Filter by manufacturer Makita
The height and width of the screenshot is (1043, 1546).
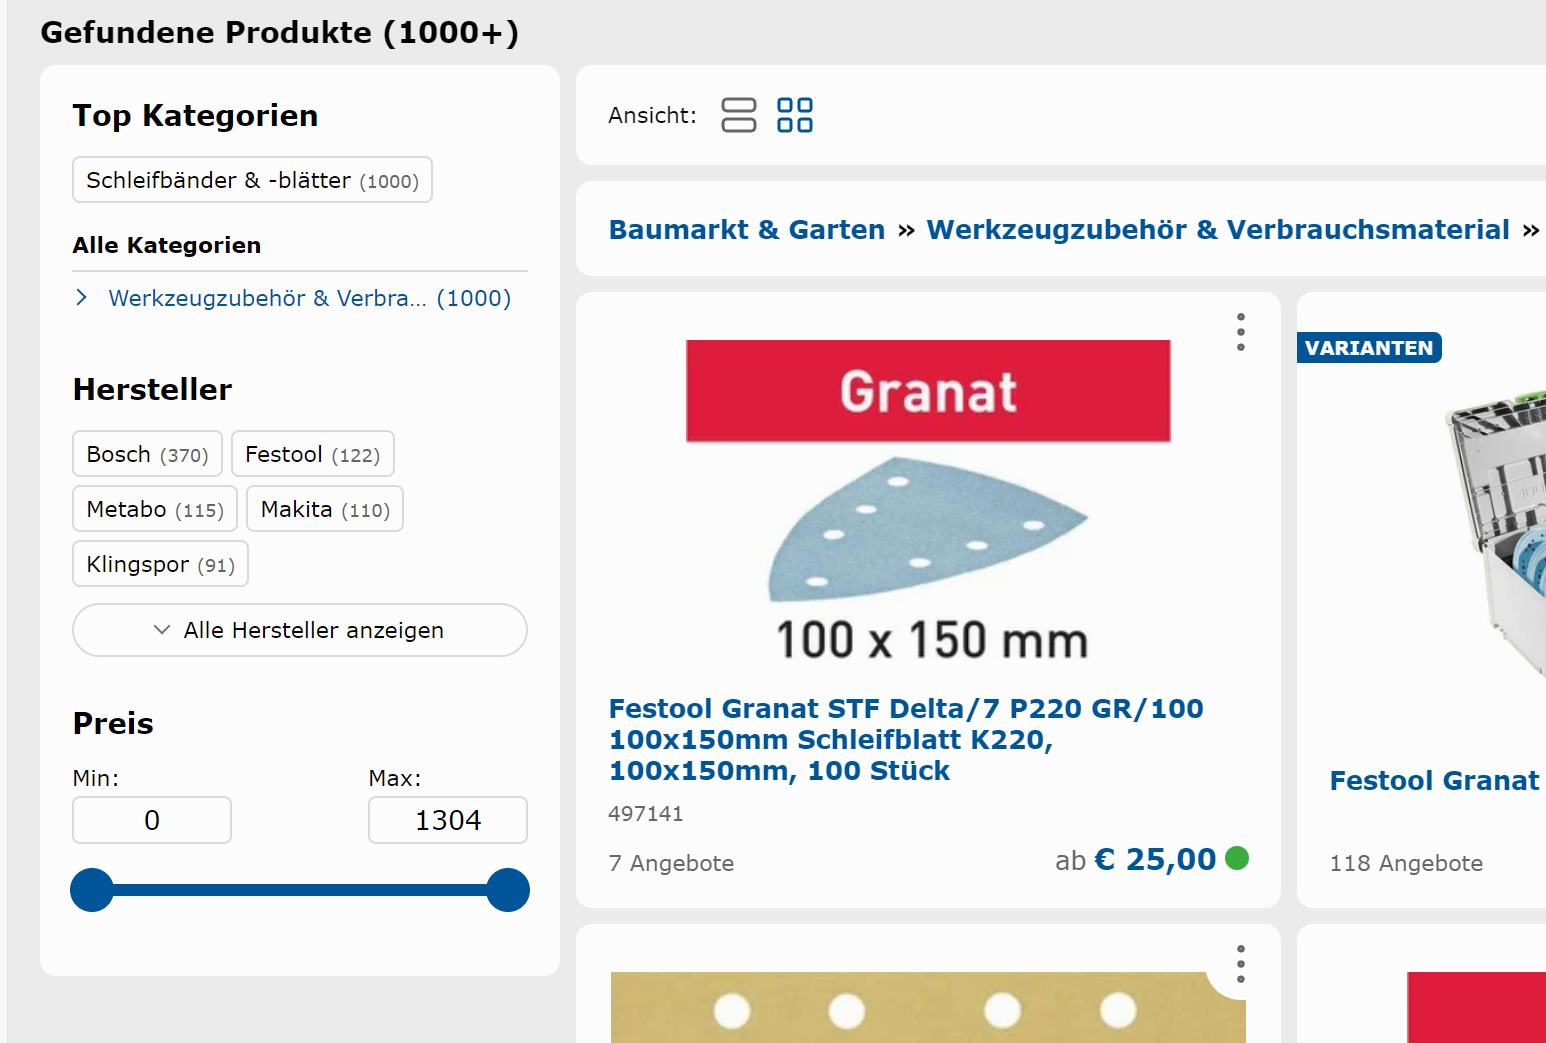325,509
